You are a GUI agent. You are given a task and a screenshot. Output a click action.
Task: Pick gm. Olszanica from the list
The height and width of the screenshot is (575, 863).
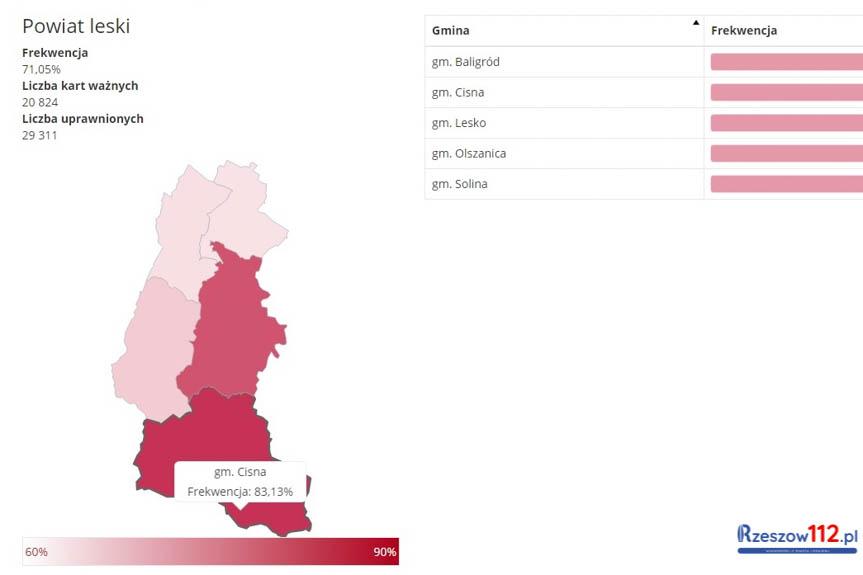pyautogui.click(x=468, y=154)
